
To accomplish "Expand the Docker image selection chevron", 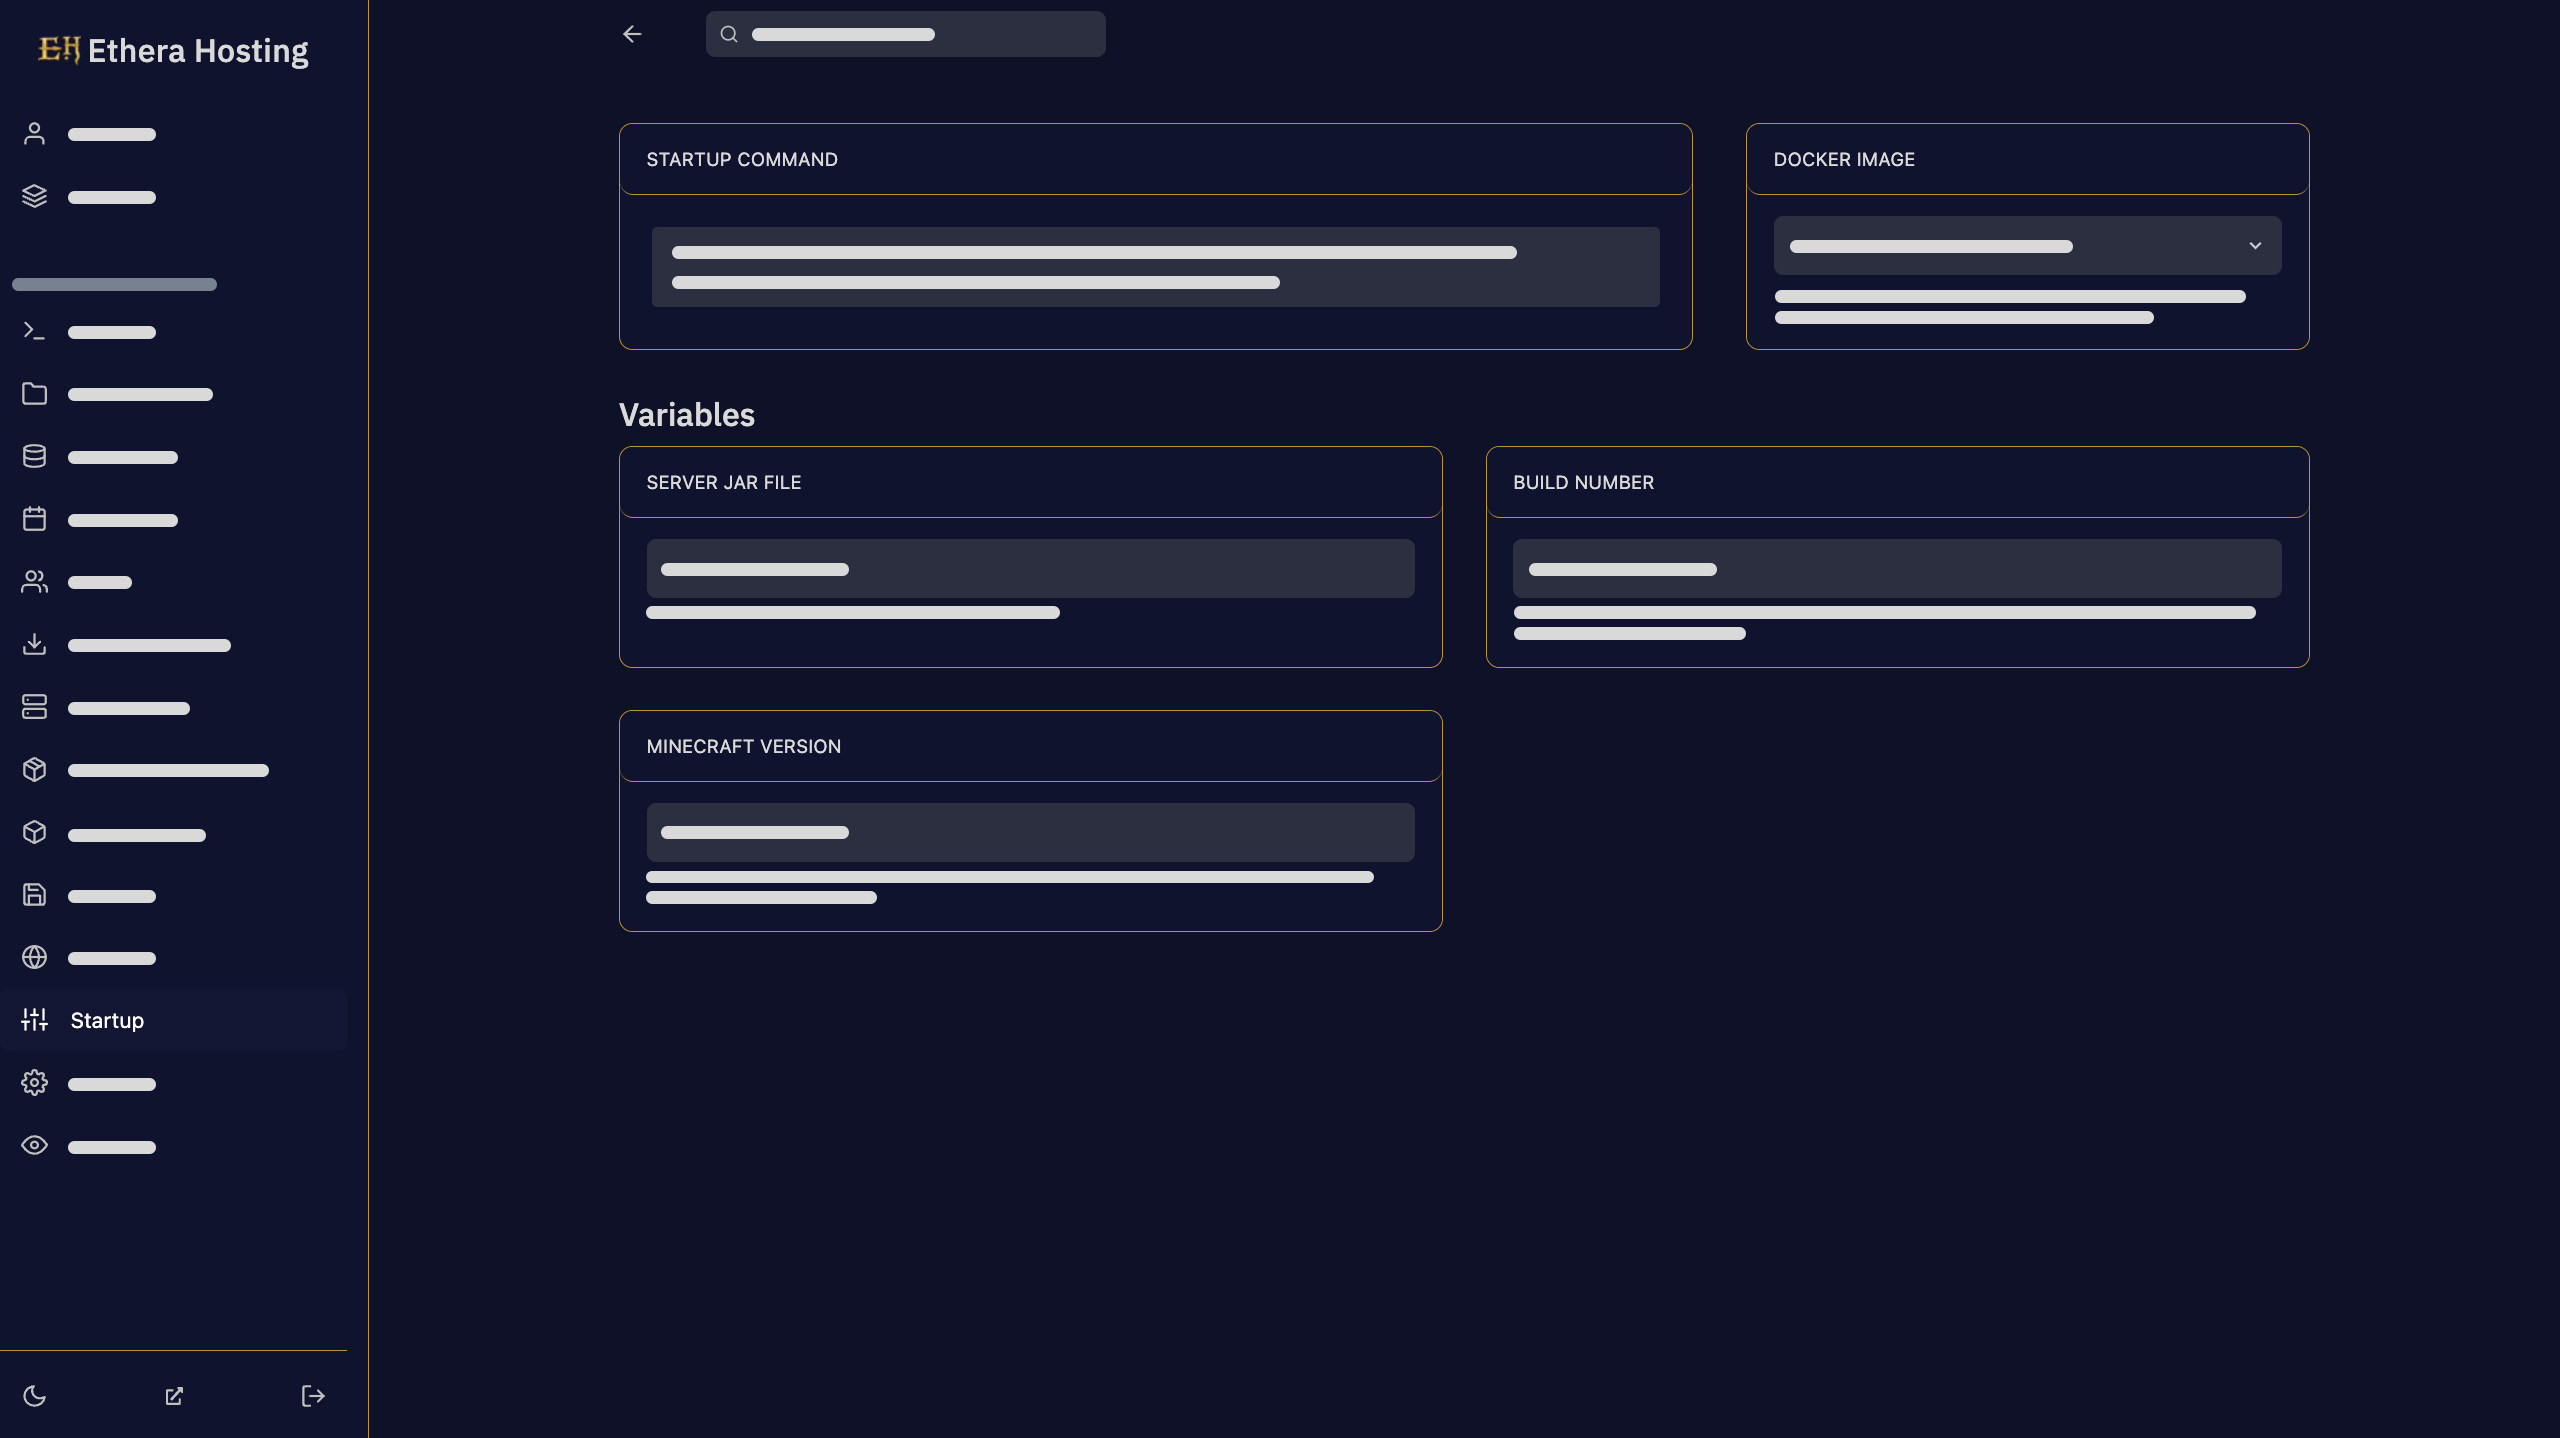I will 2255,246.
